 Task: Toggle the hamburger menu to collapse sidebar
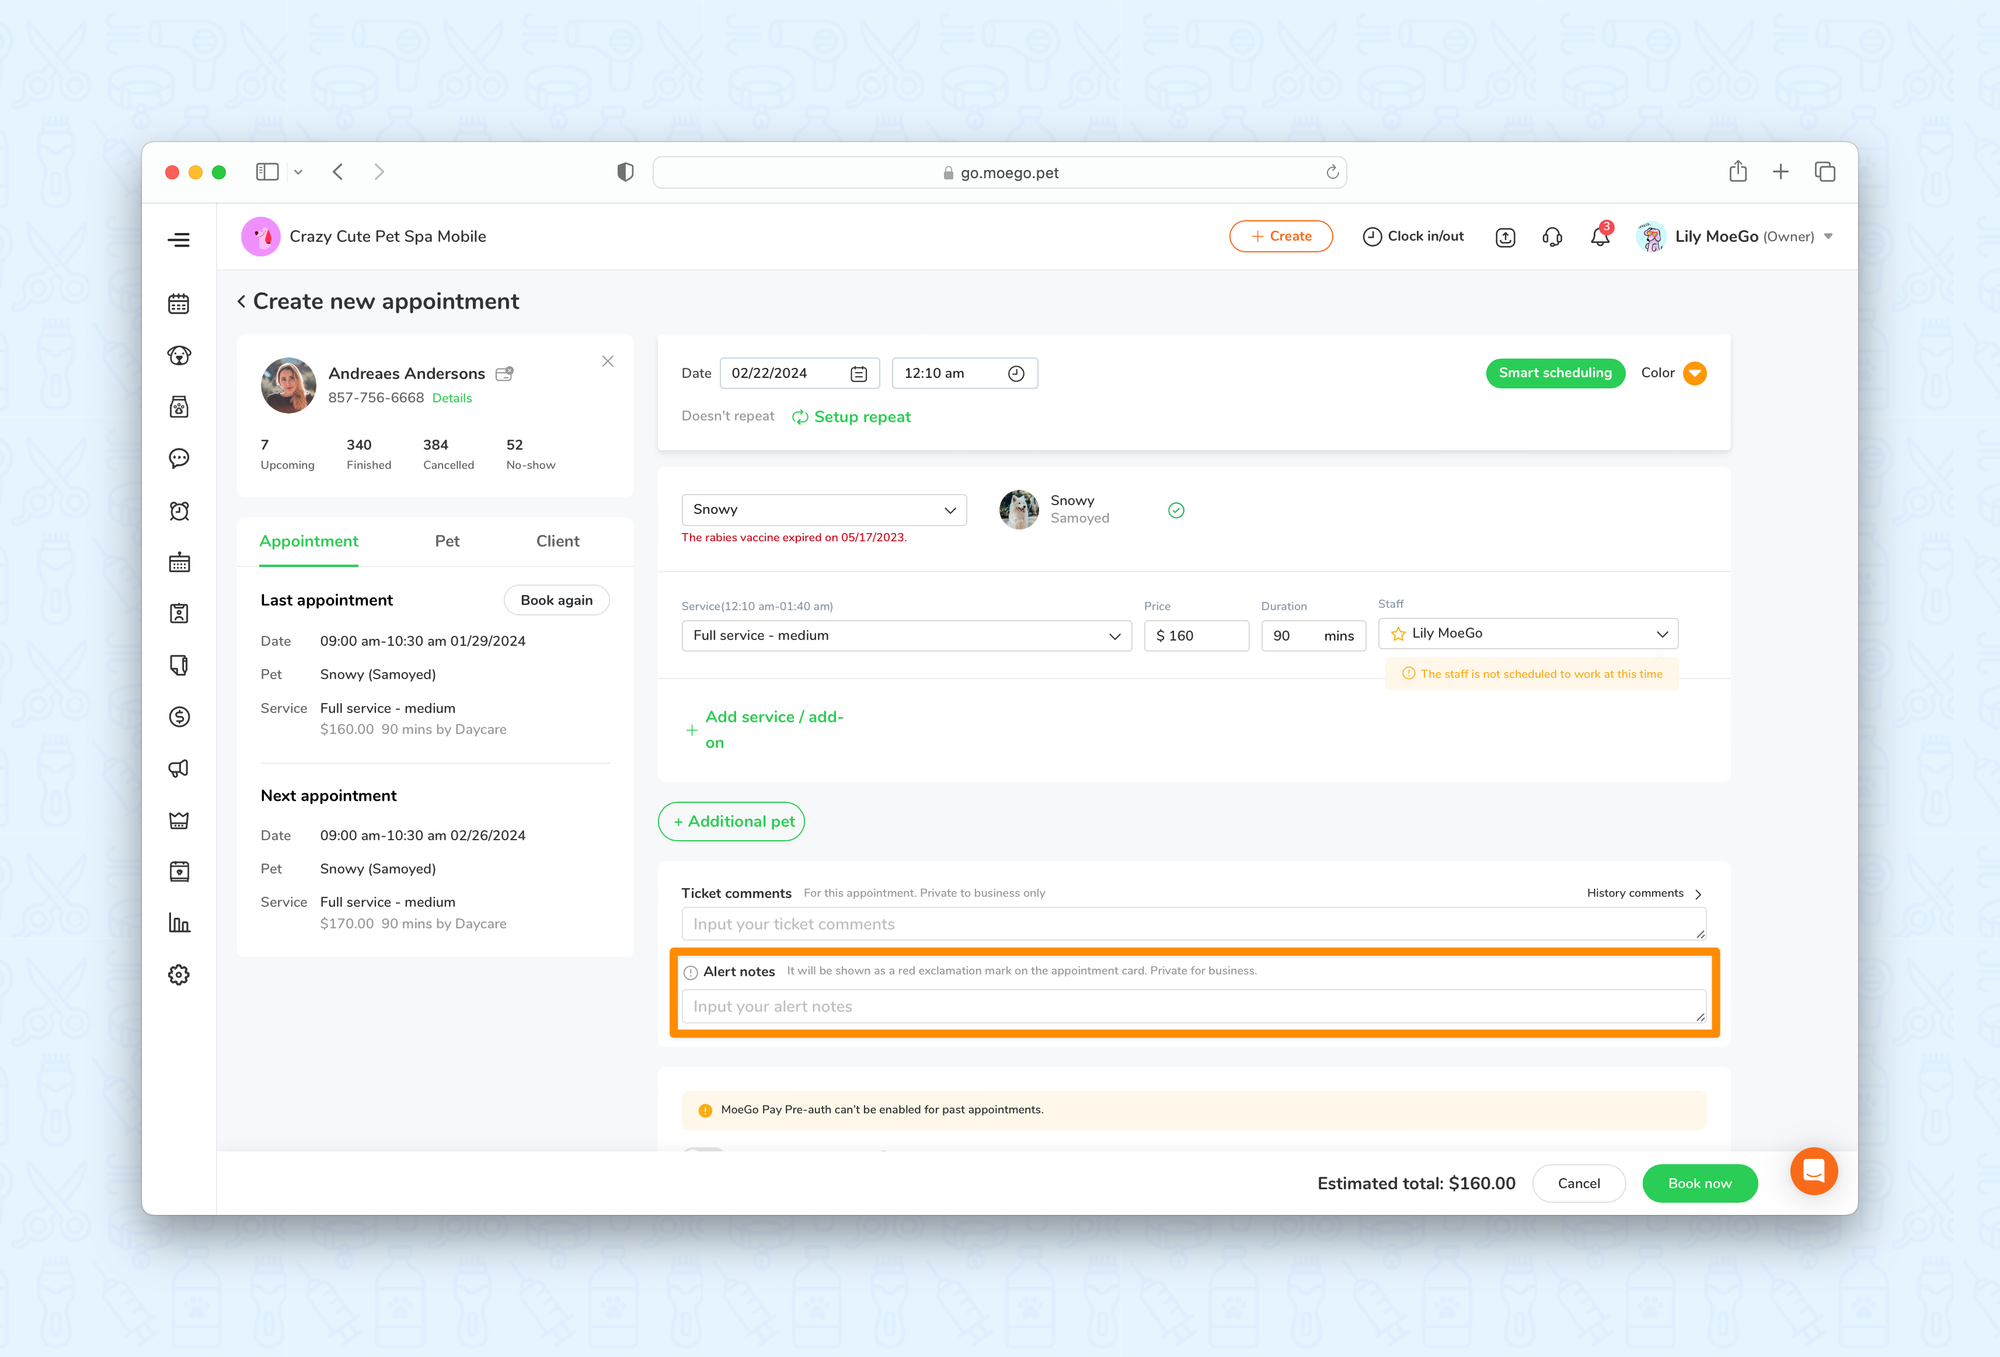click(179, 240)
